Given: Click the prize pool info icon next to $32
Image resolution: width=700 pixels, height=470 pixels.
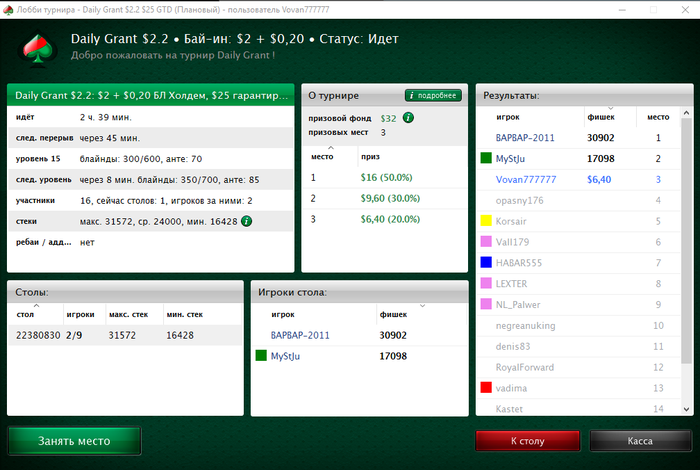Looking at the screenshot, I should tap(408, 117).
